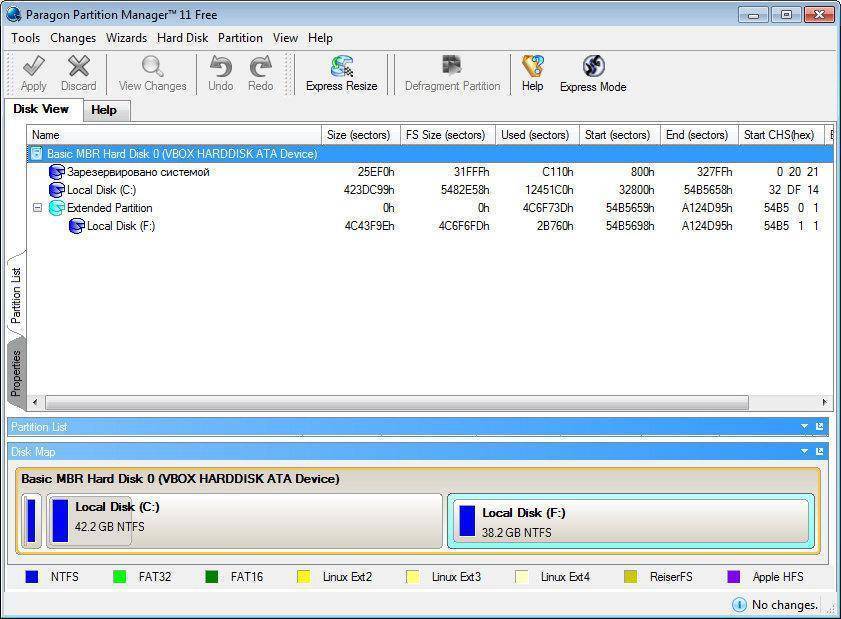Open the Wizards menu
The width and height of the screenshot is (841, 619).
point(126,38)
